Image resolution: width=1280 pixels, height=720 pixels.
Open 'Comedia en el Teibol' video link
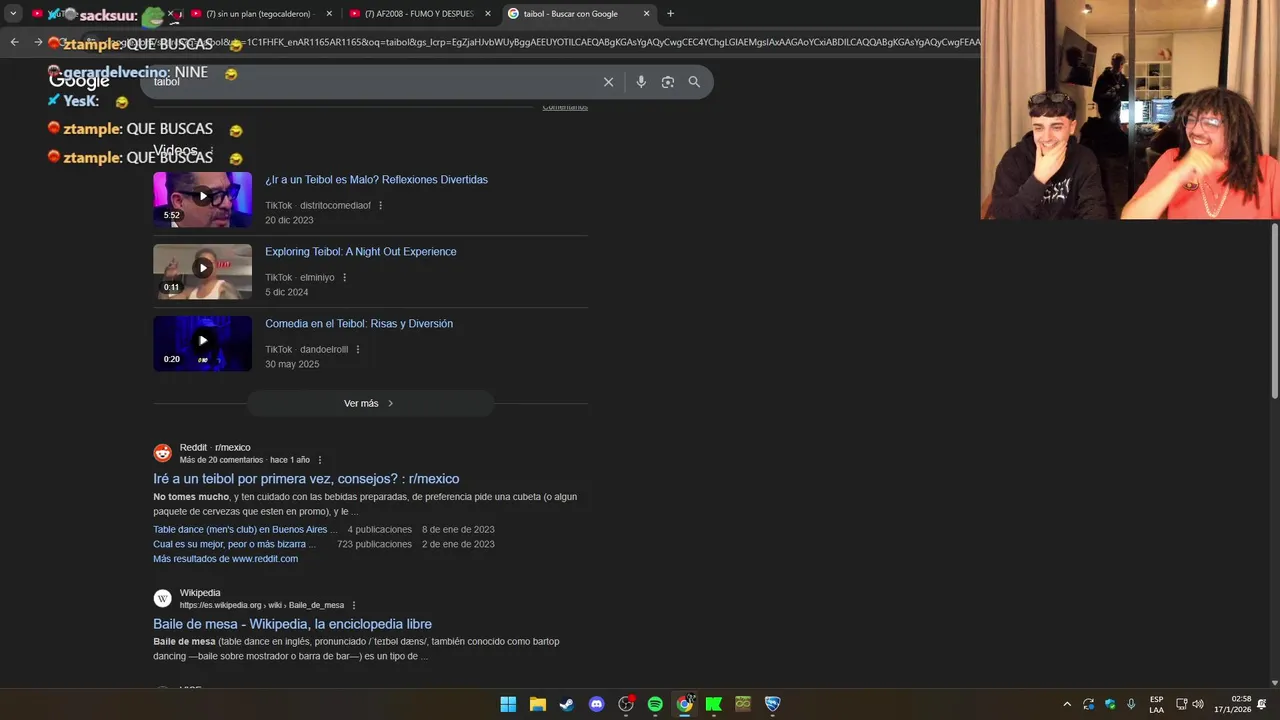(359, 324)
